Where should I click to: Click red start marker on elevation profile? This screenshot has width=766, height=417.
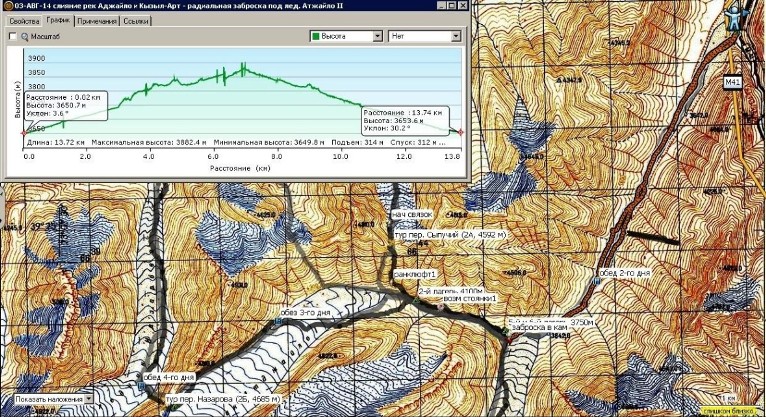point(24,133)
